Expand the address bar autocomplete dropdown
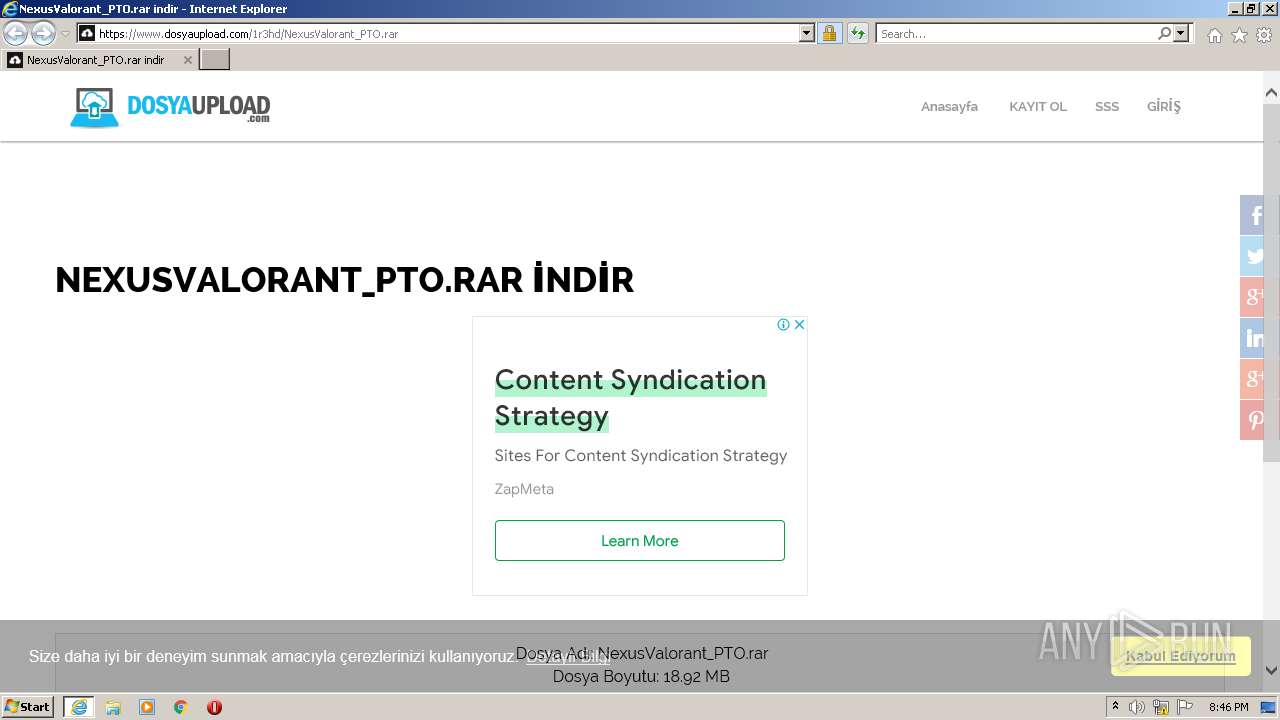The height and width of the screenshot is (720, 1280). (807, 34)
